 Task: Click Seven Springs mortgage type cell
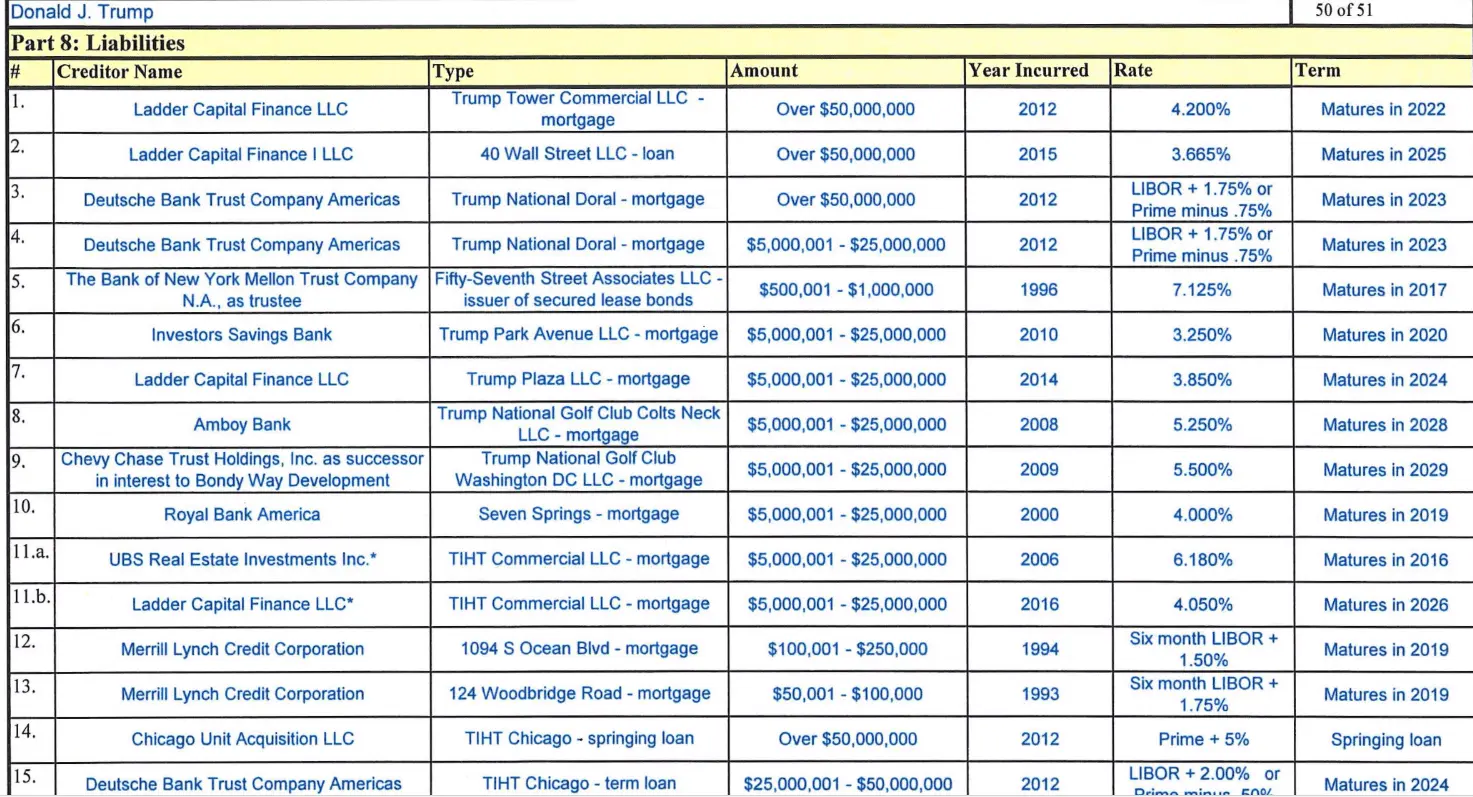pyautogui.click(x=578, y=515)
